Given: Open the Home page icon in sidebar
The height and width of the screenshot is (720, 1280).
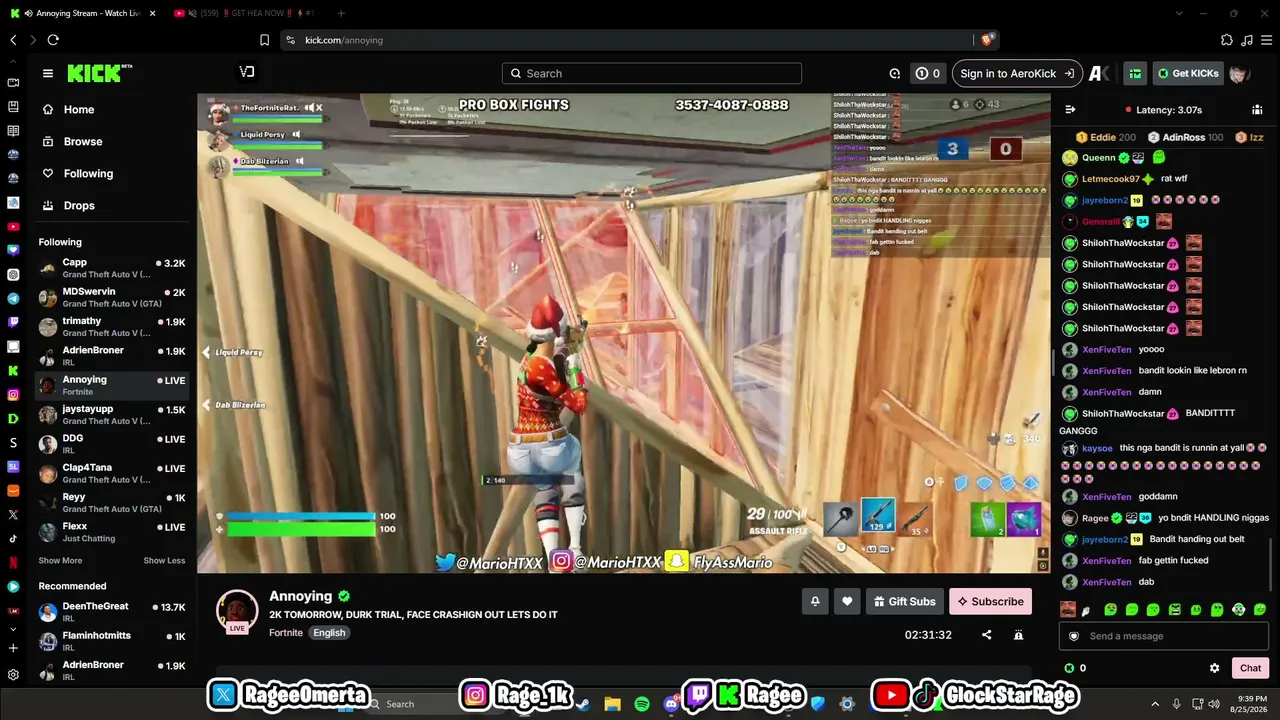Looking at the screenshot, I should (48, 109).
